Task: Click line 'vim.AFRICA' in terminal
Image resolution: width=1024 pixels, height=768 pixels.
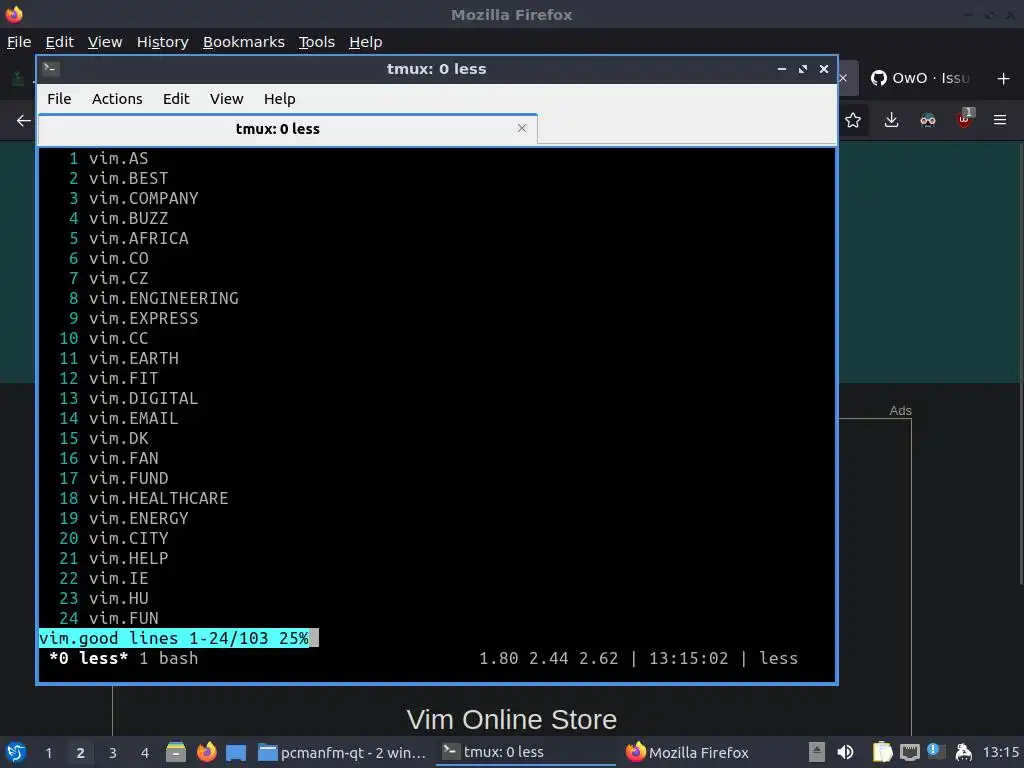Action: pyautogui.click(x=138, y=238)
